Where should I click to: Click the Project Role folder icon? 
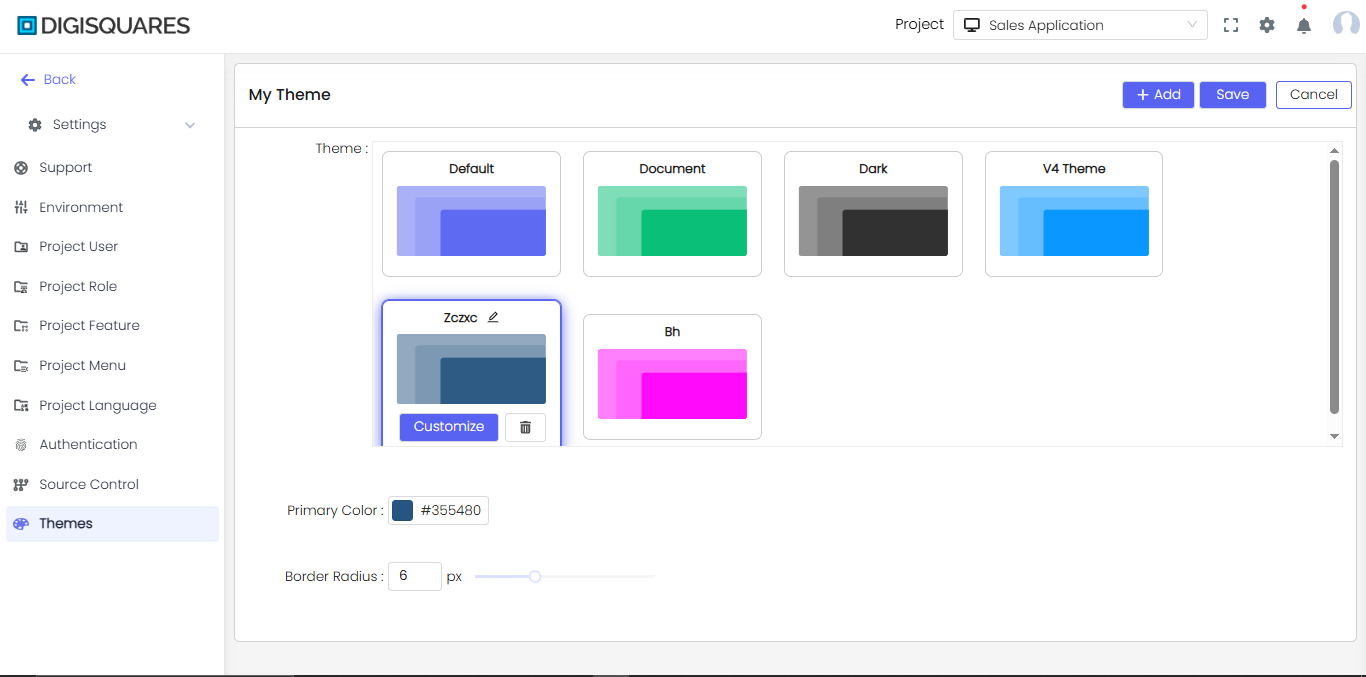pyautogui.click(x=21, y=287)
